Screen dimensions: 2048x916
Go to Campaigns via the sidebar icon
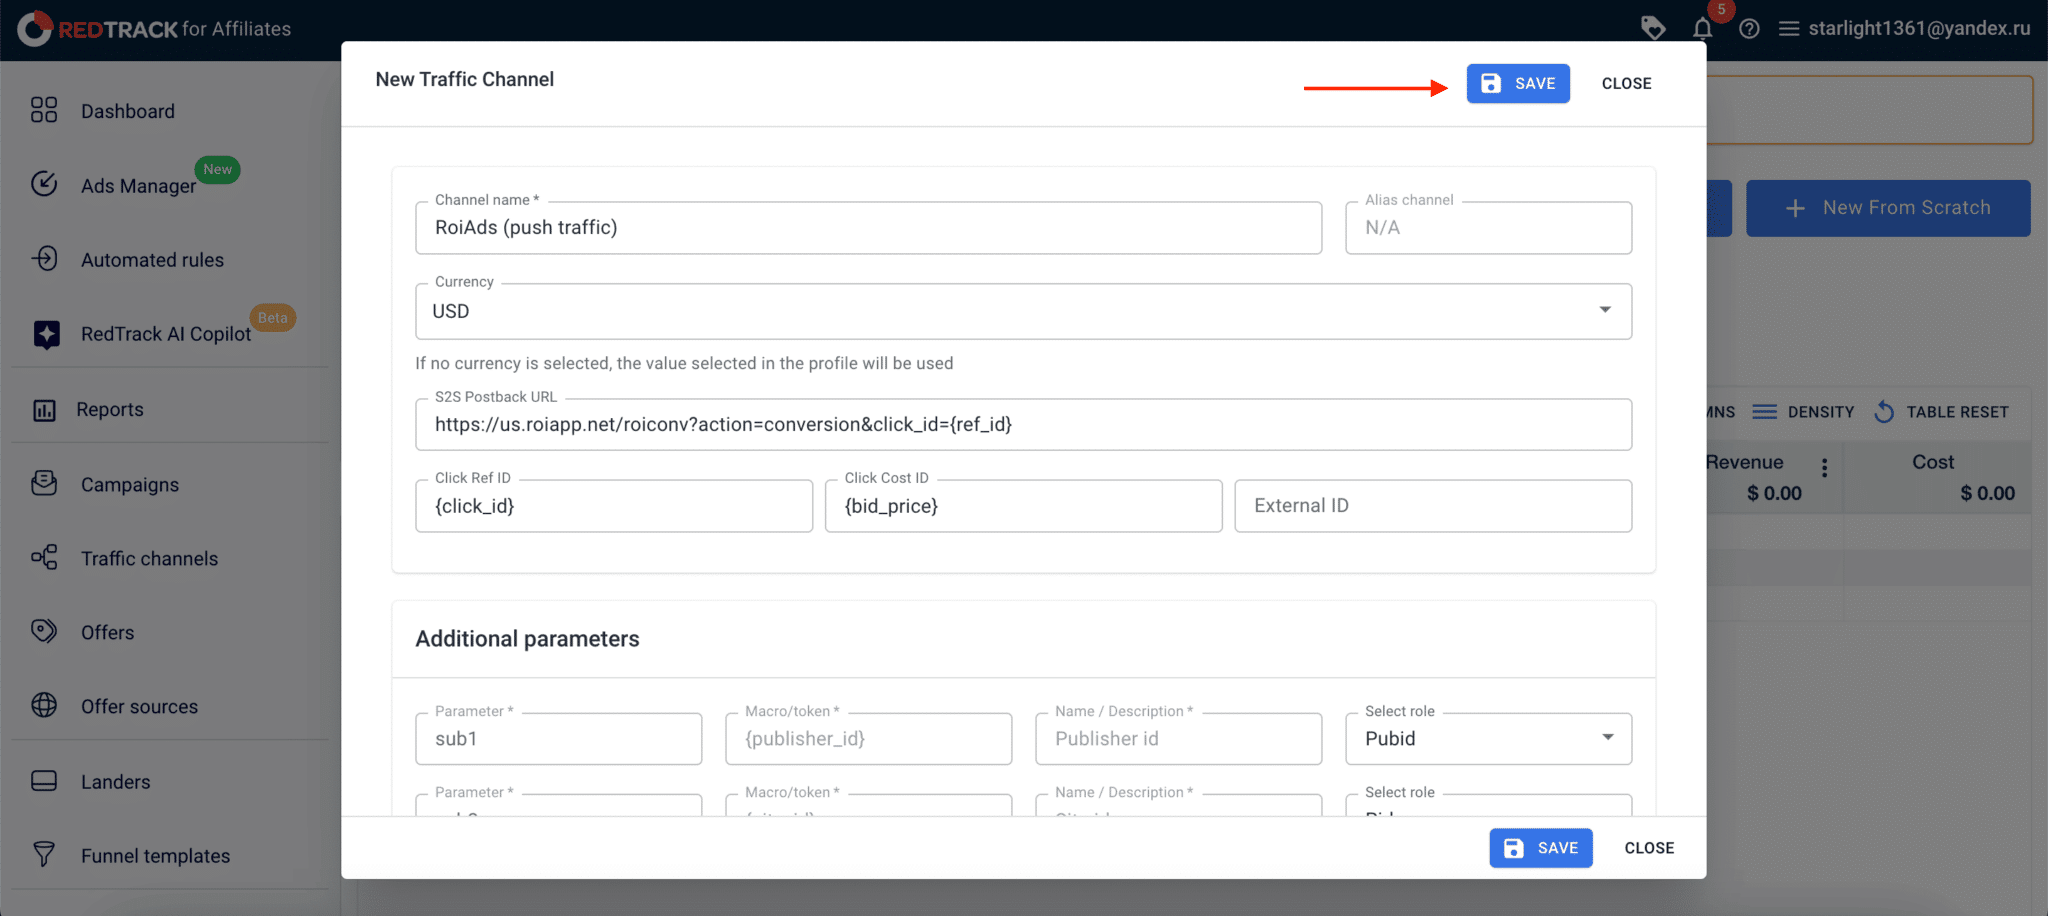pyautogui.click(x=44, y=484)
